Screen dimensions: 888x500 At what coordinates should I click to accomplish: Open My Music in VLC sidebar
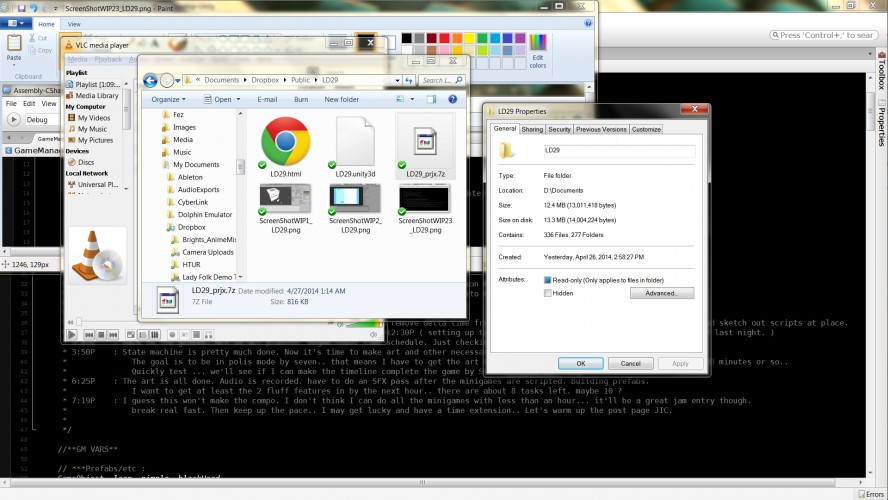click(87, 129)
